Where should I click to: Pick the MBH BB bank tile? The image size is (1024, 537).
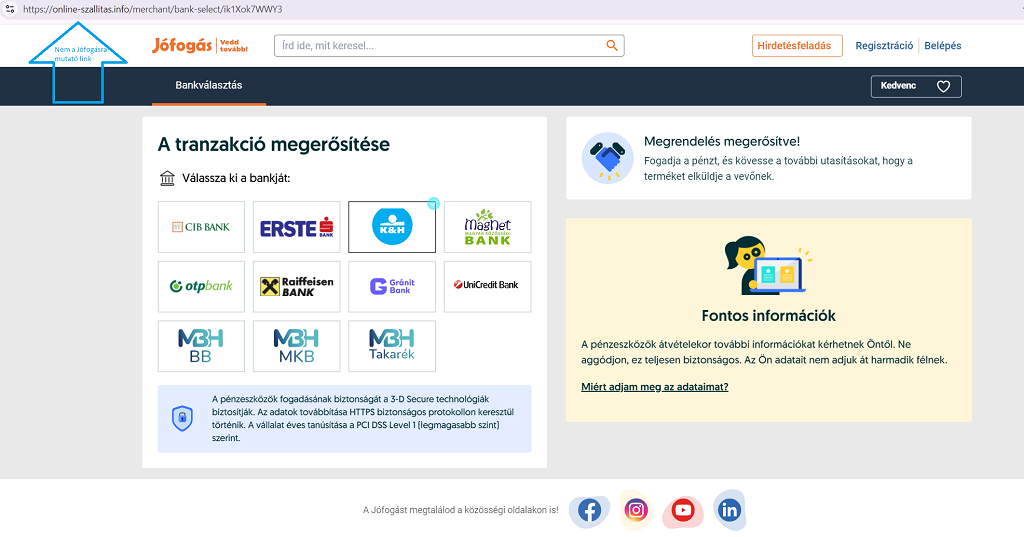(201, 346)
